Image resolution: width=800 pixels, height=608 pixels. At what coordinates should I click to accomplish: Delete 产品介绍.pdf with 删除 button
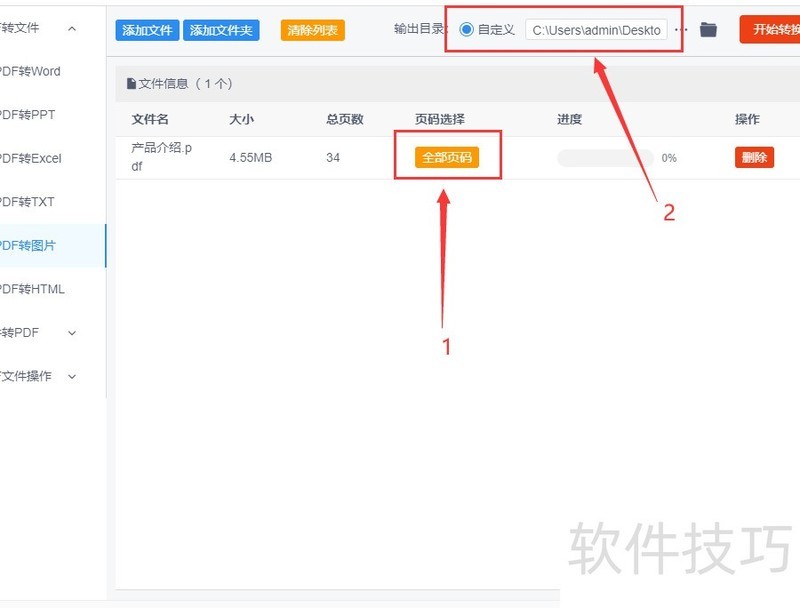[x=754, y=157]
